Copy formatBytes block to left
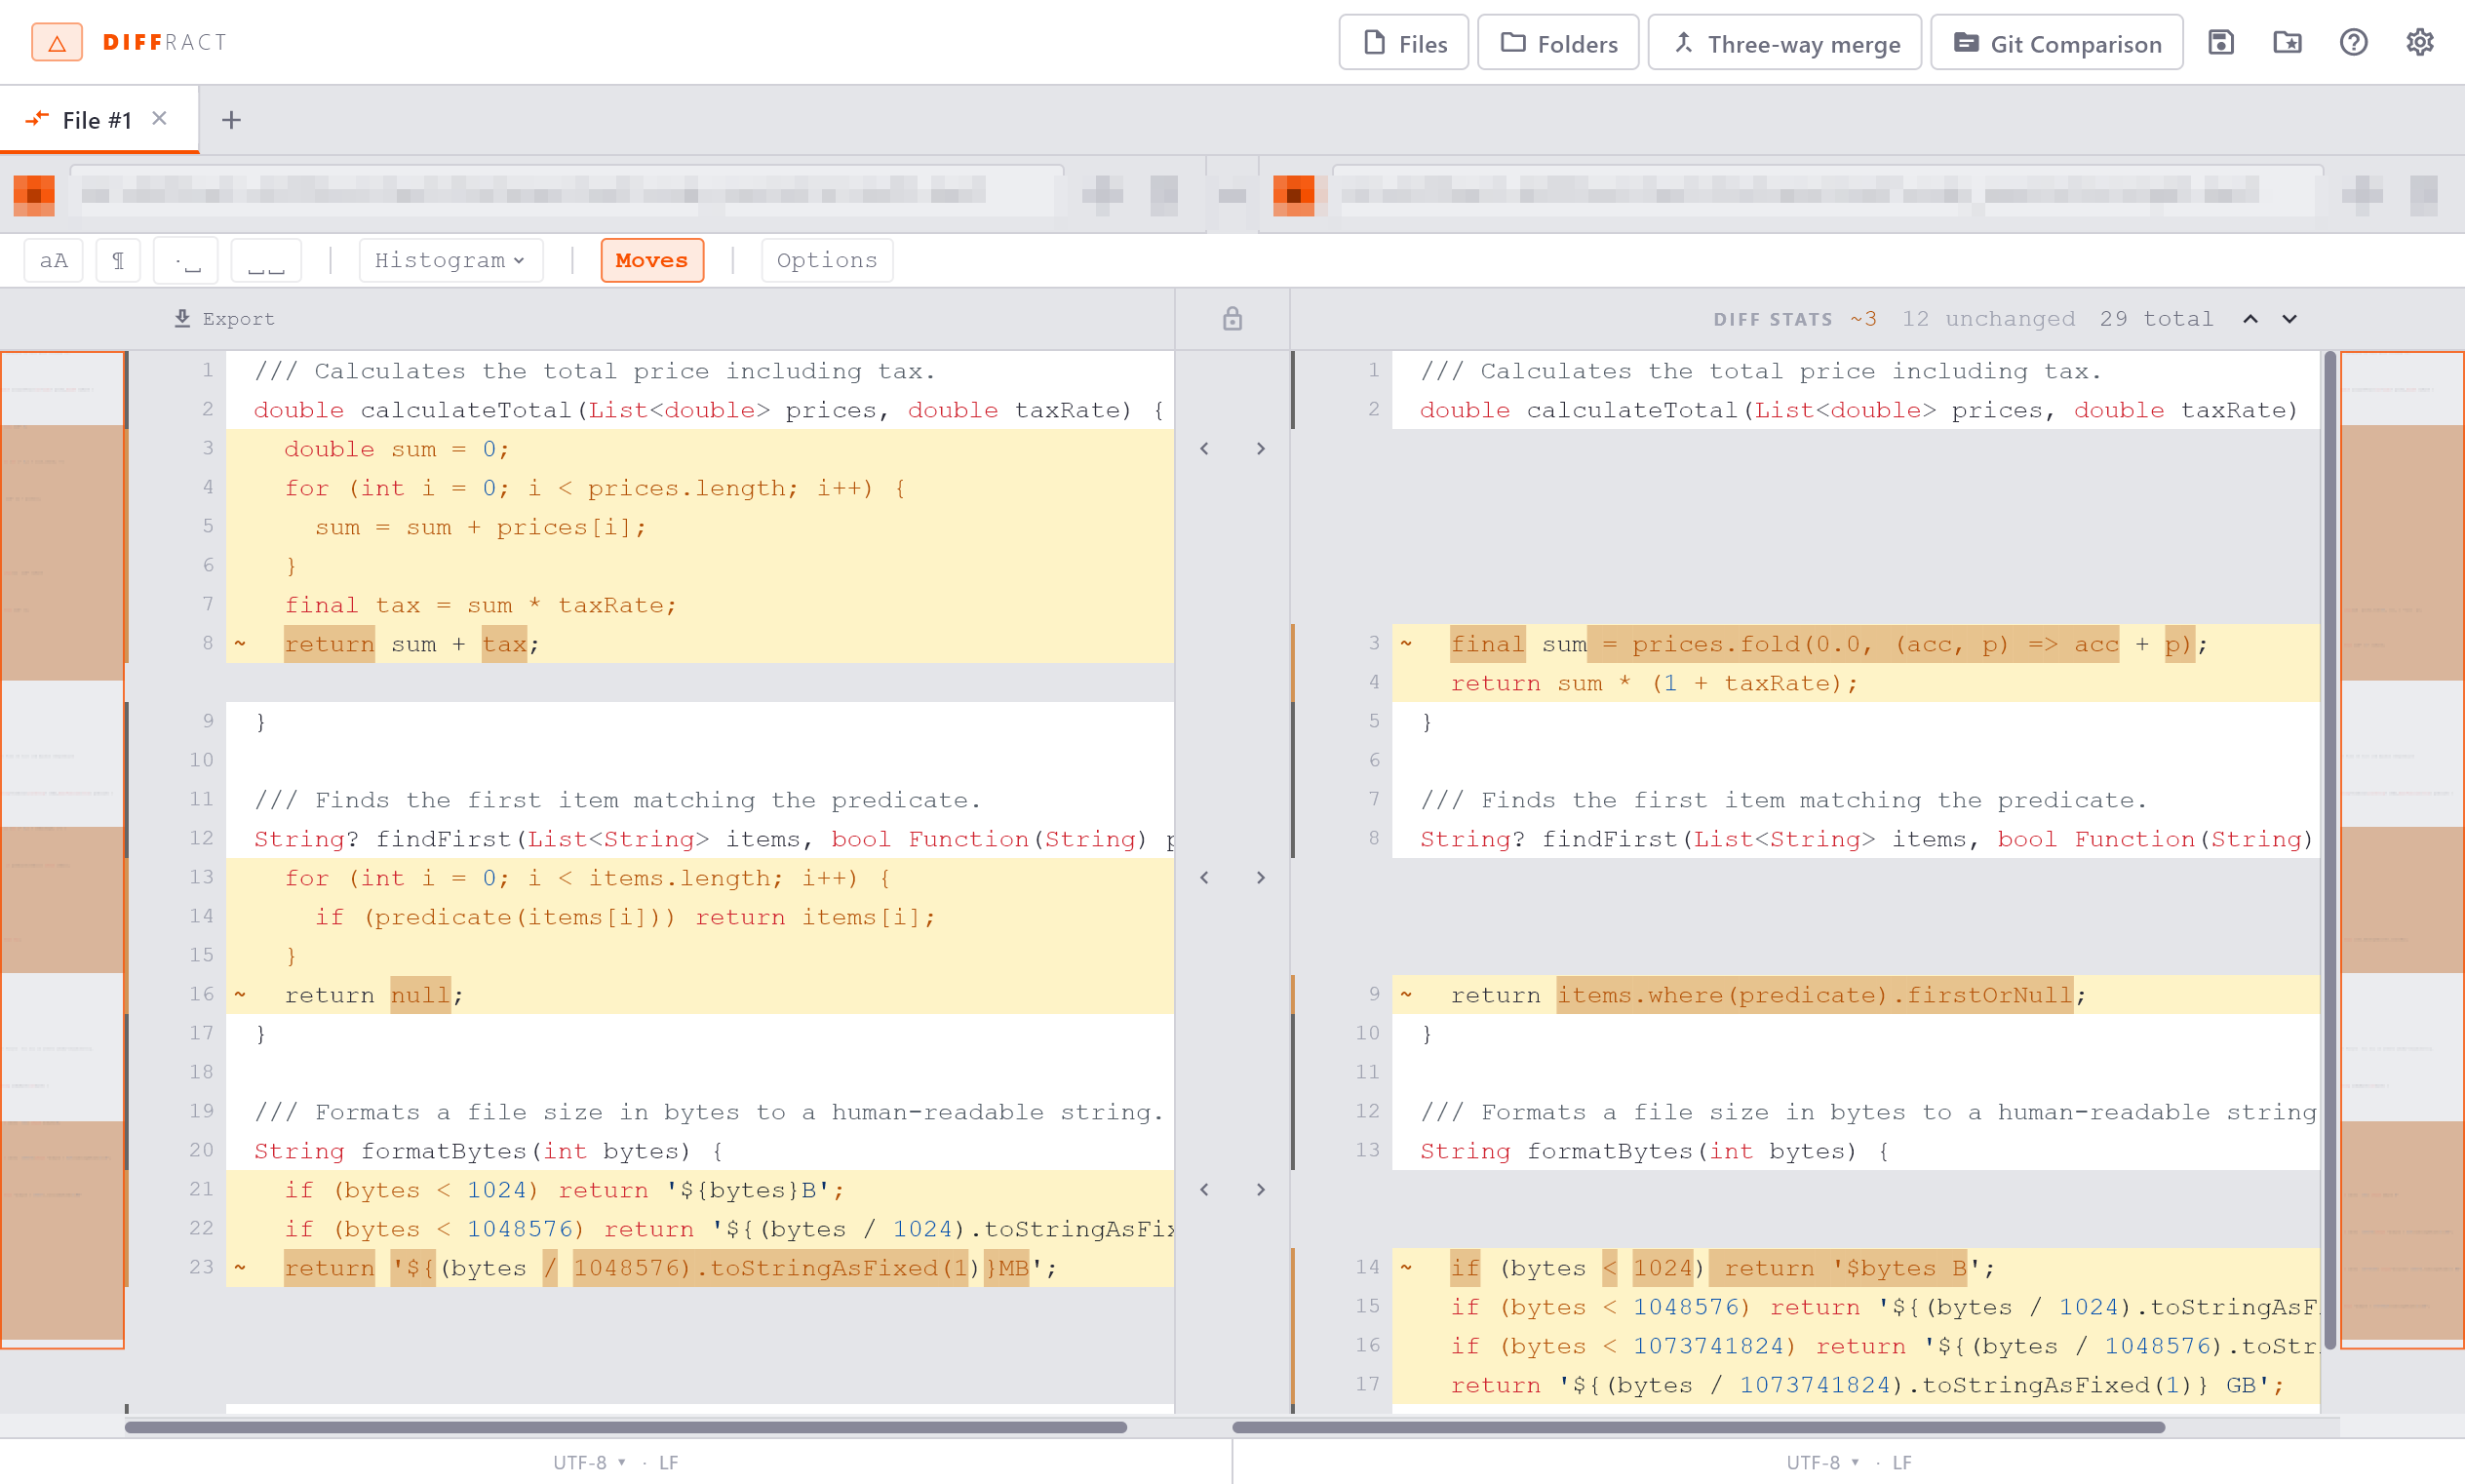 (1204, 1190)
